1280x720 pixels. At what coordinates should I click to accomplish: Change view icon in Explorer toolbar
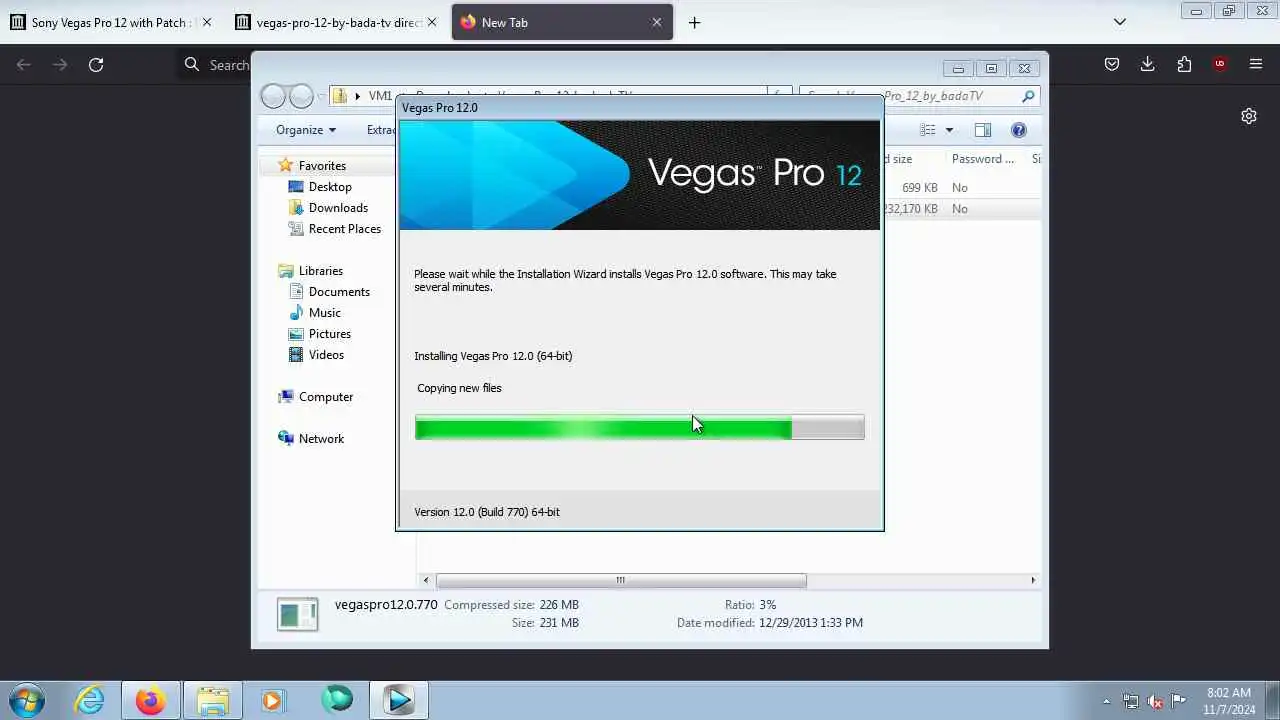tap(928, 130)
